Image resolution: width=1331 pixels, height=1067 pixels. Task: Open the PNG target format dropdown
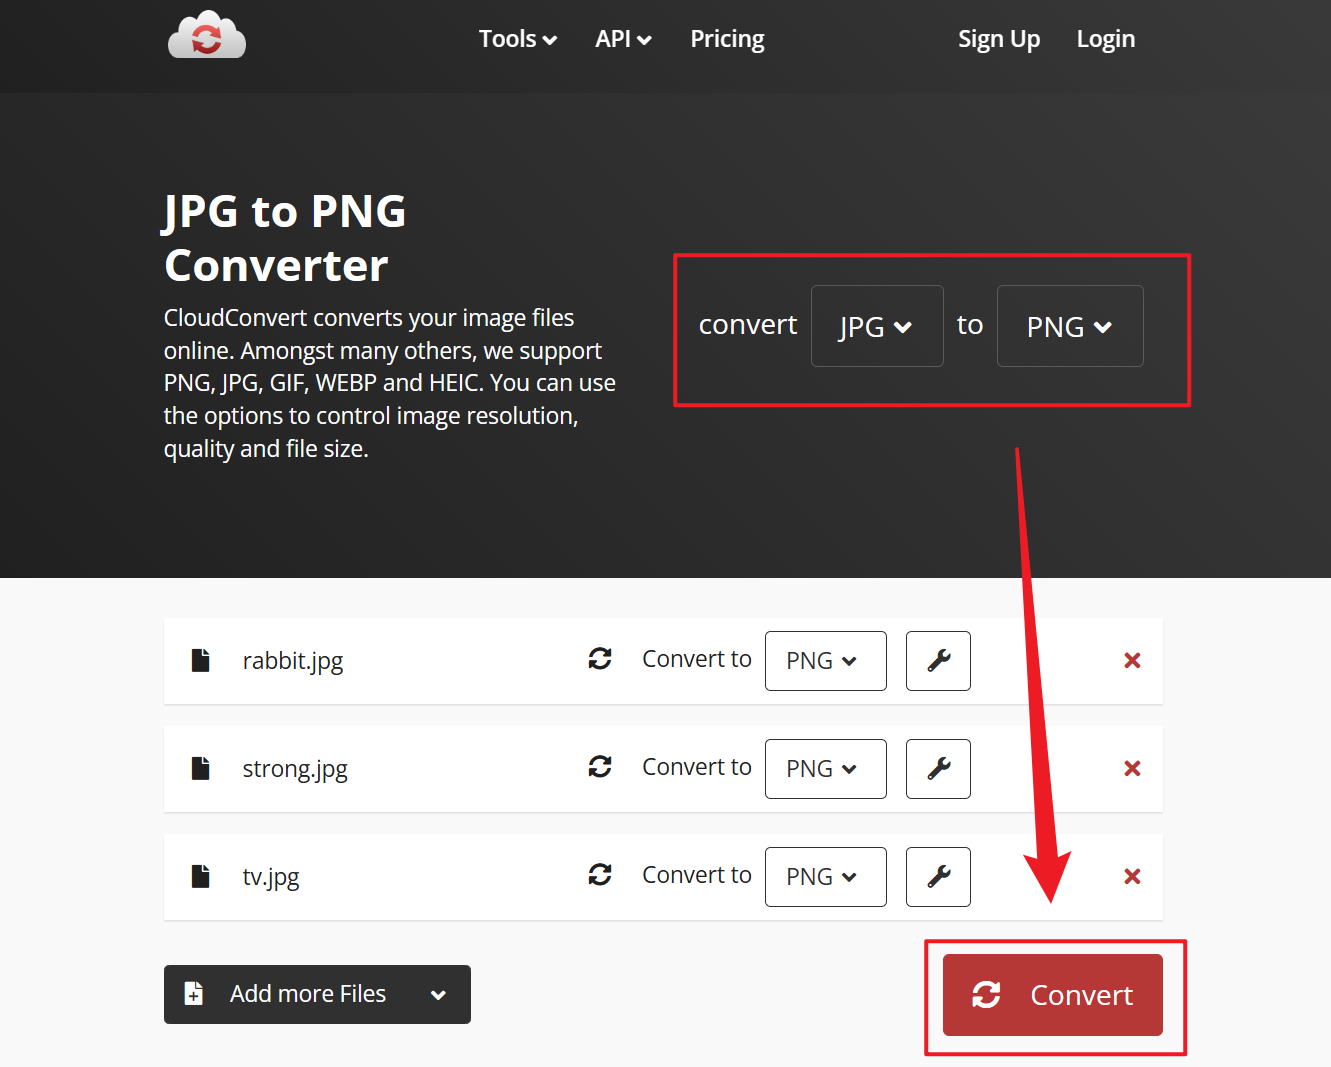click(x=1069, y=326)
